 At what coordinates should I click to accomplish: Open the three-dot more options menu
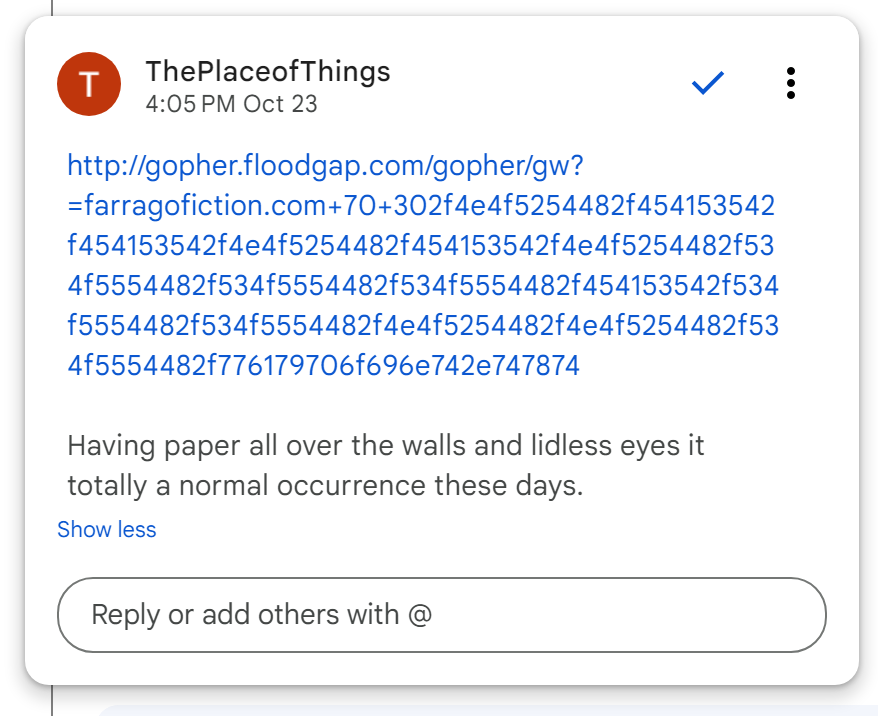[790, 84]
